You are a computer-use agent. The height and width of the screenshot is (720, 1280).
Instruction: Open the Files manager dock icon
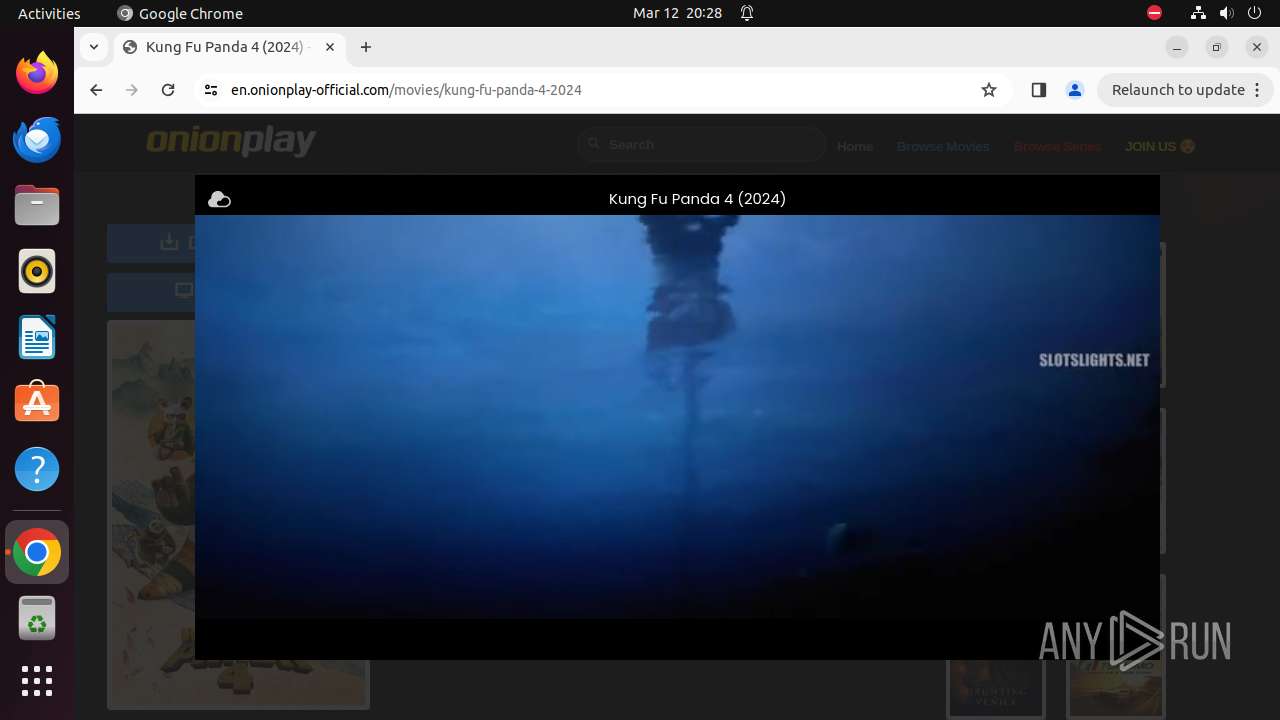[37, 205]
